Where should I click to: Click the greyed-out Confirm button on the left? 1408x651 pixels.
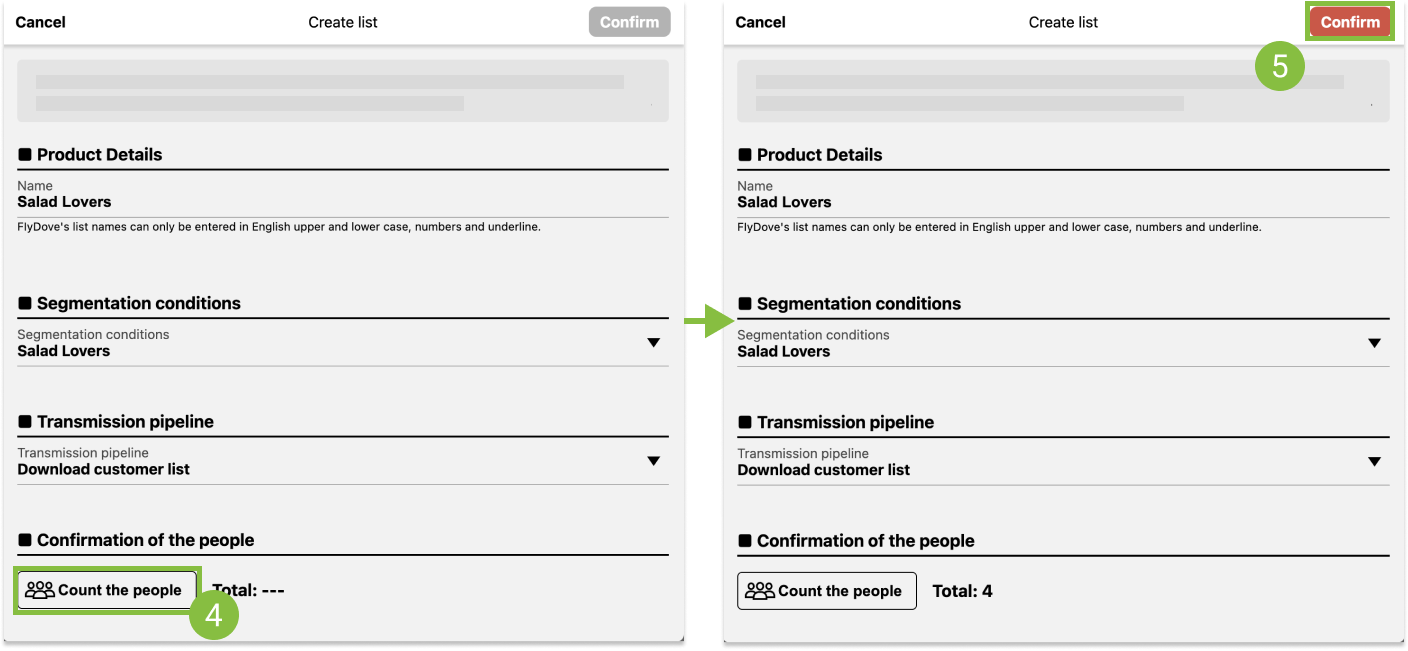pyautogui.click(x=629, y=22)
